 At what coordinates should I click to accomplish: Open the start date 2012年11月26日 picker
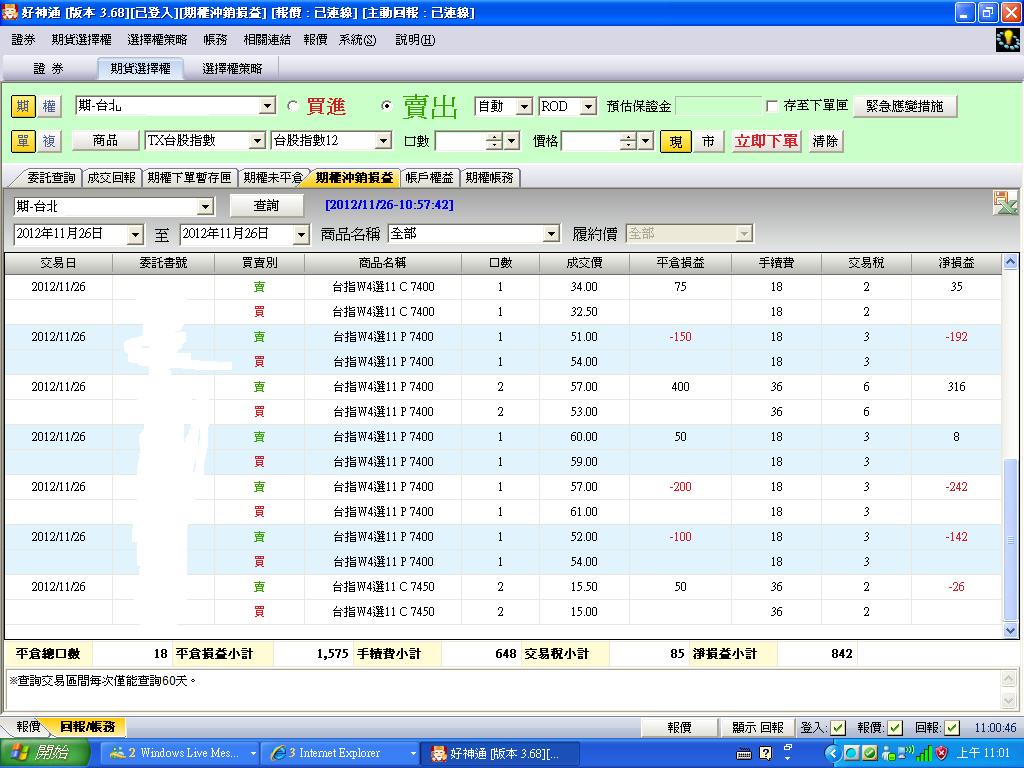click(135, 234)
